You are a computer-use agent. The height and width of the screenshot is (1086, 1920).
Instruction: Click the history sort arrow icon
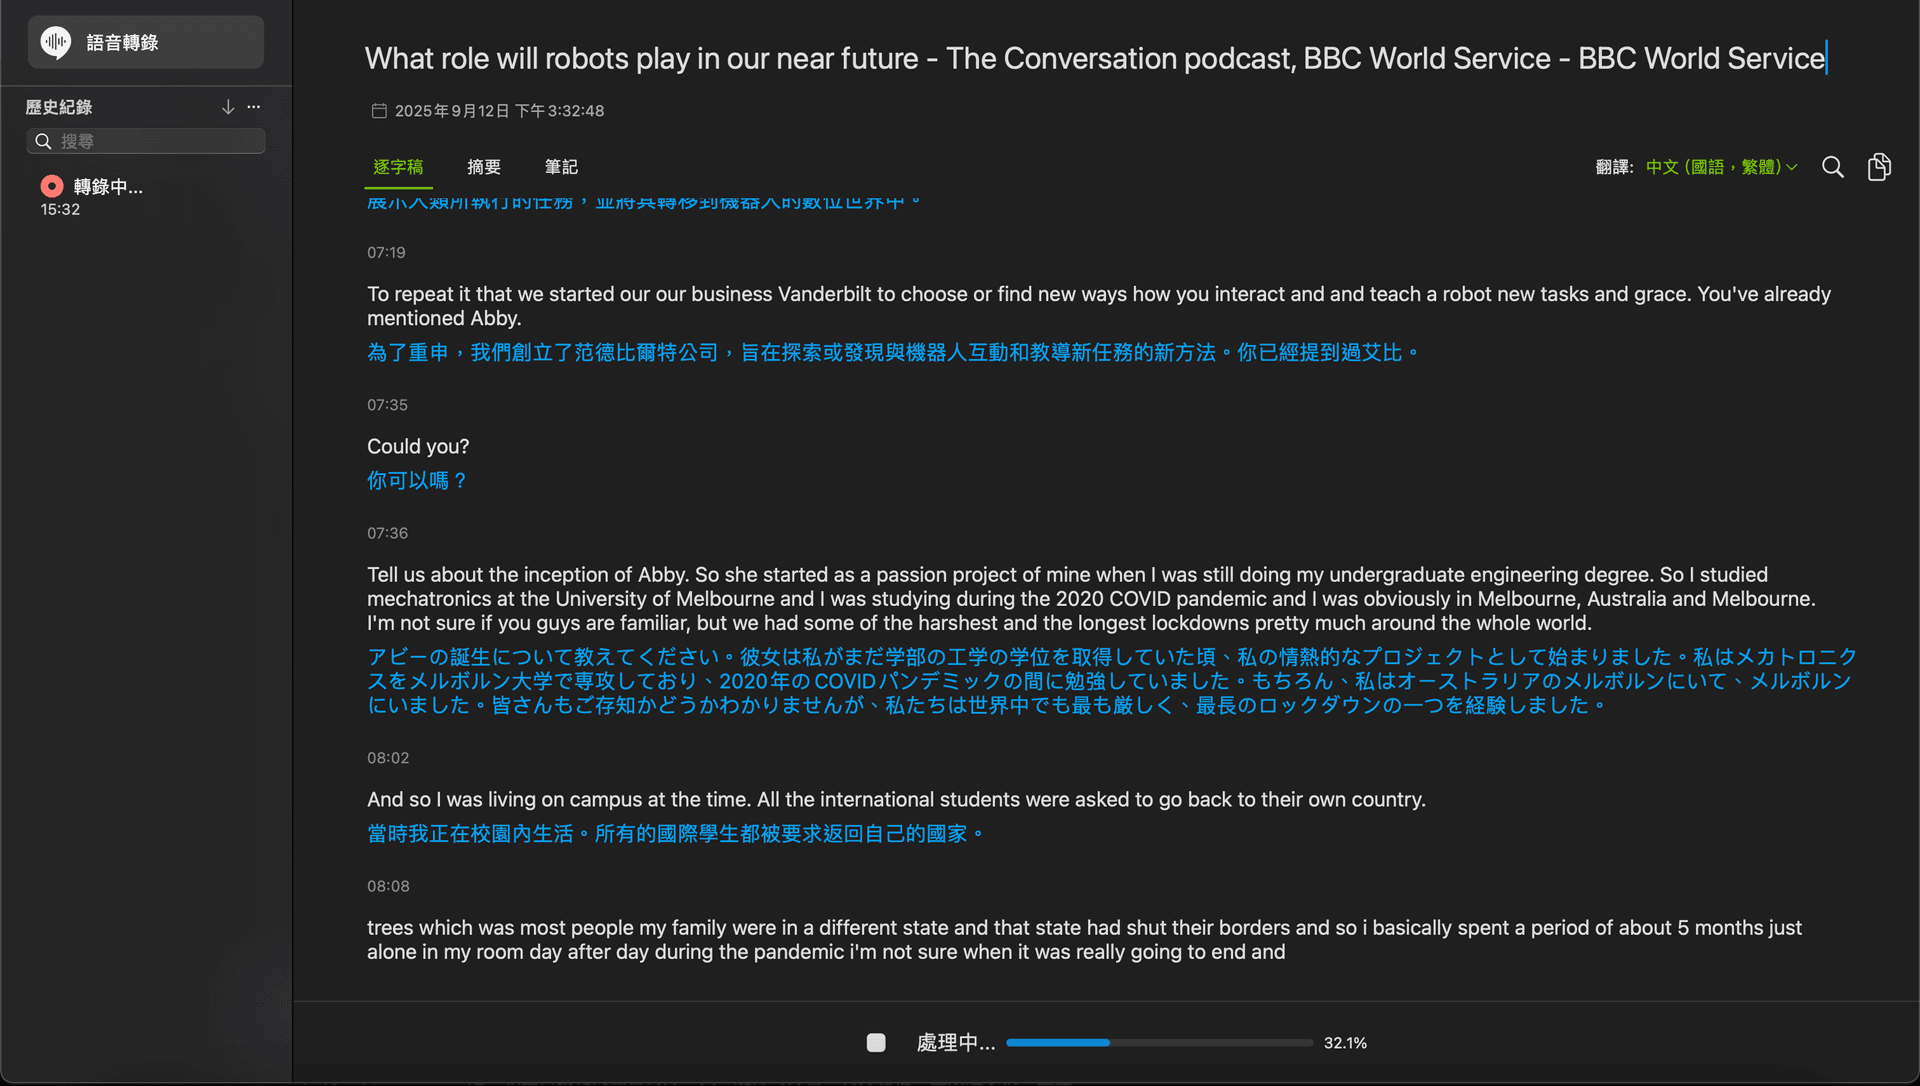coord(228,107)
